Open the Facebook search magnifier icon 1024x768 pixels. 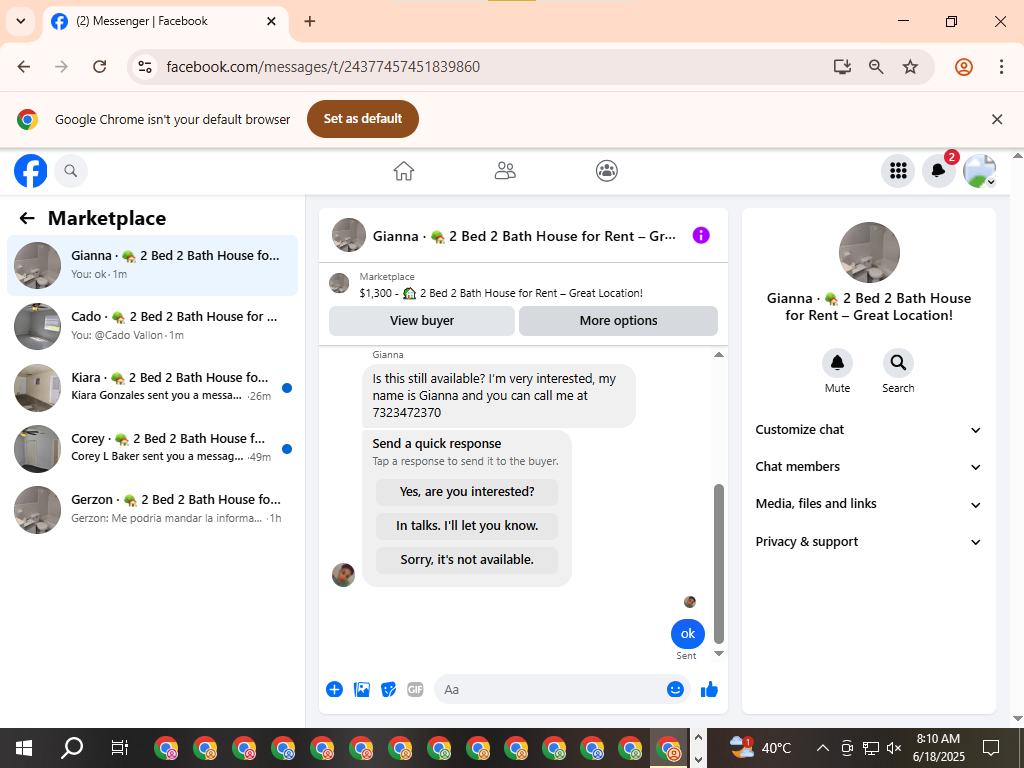click(71, 171)
